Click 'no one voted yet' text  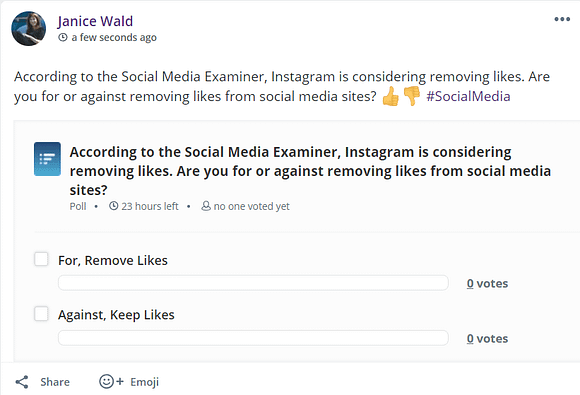coord(252,206)
